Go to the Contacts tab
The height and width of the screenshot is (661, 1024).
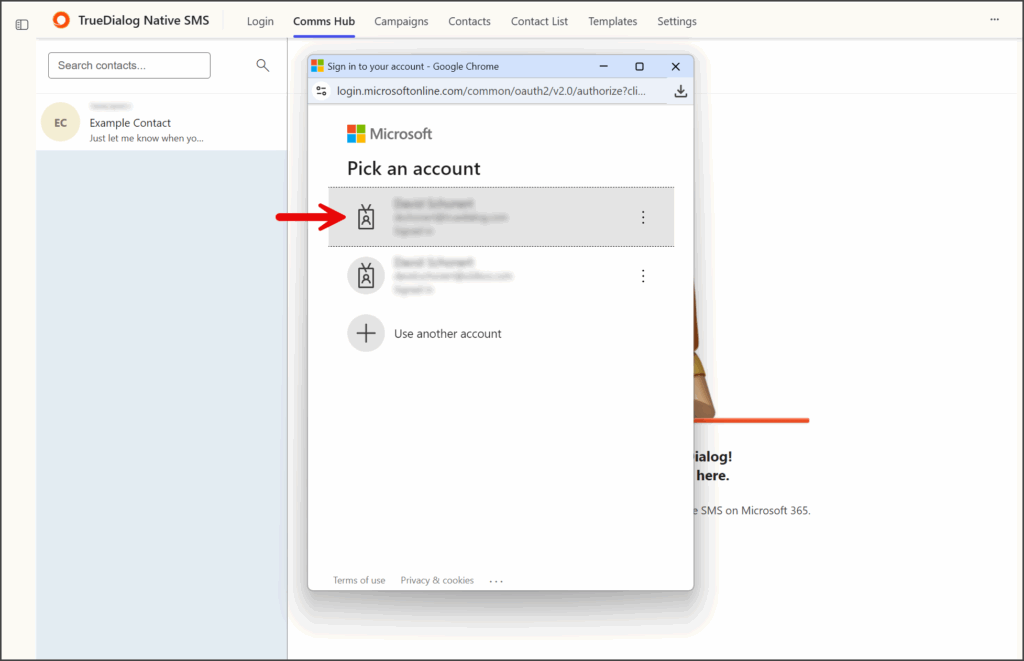[469, 21]
